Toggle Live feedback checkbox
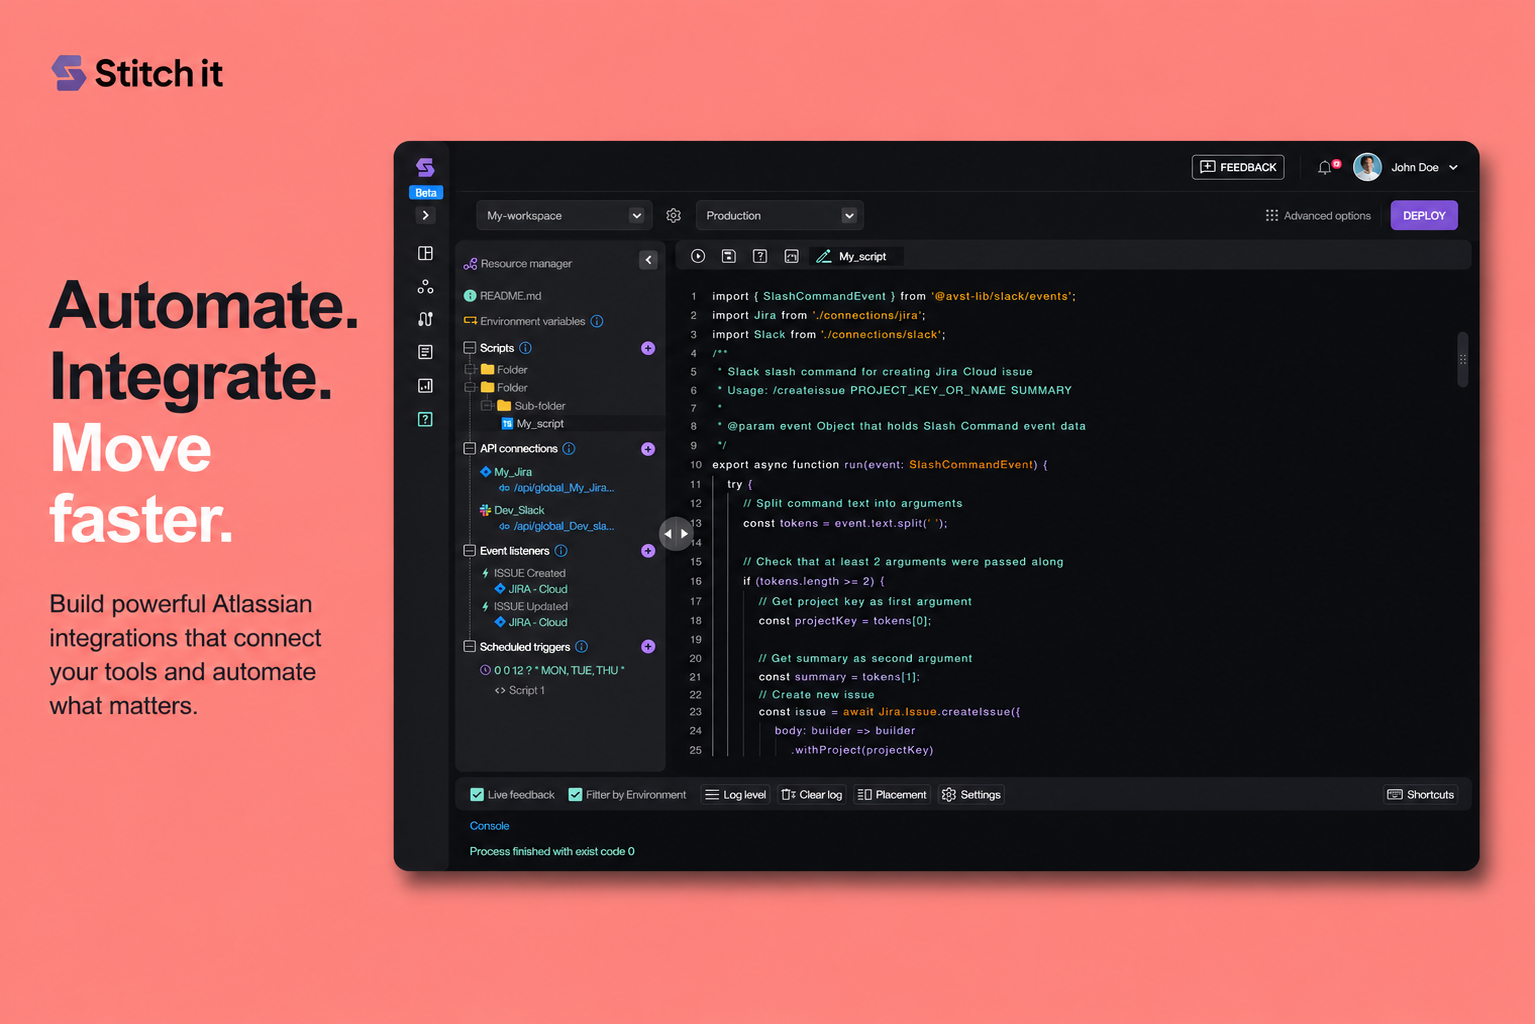The height and width of the screenshot is (1024, 1535). 477,795
